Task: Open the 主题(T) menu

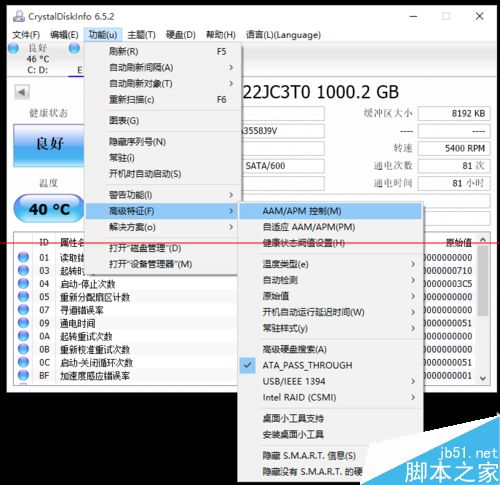Action: 141,35
